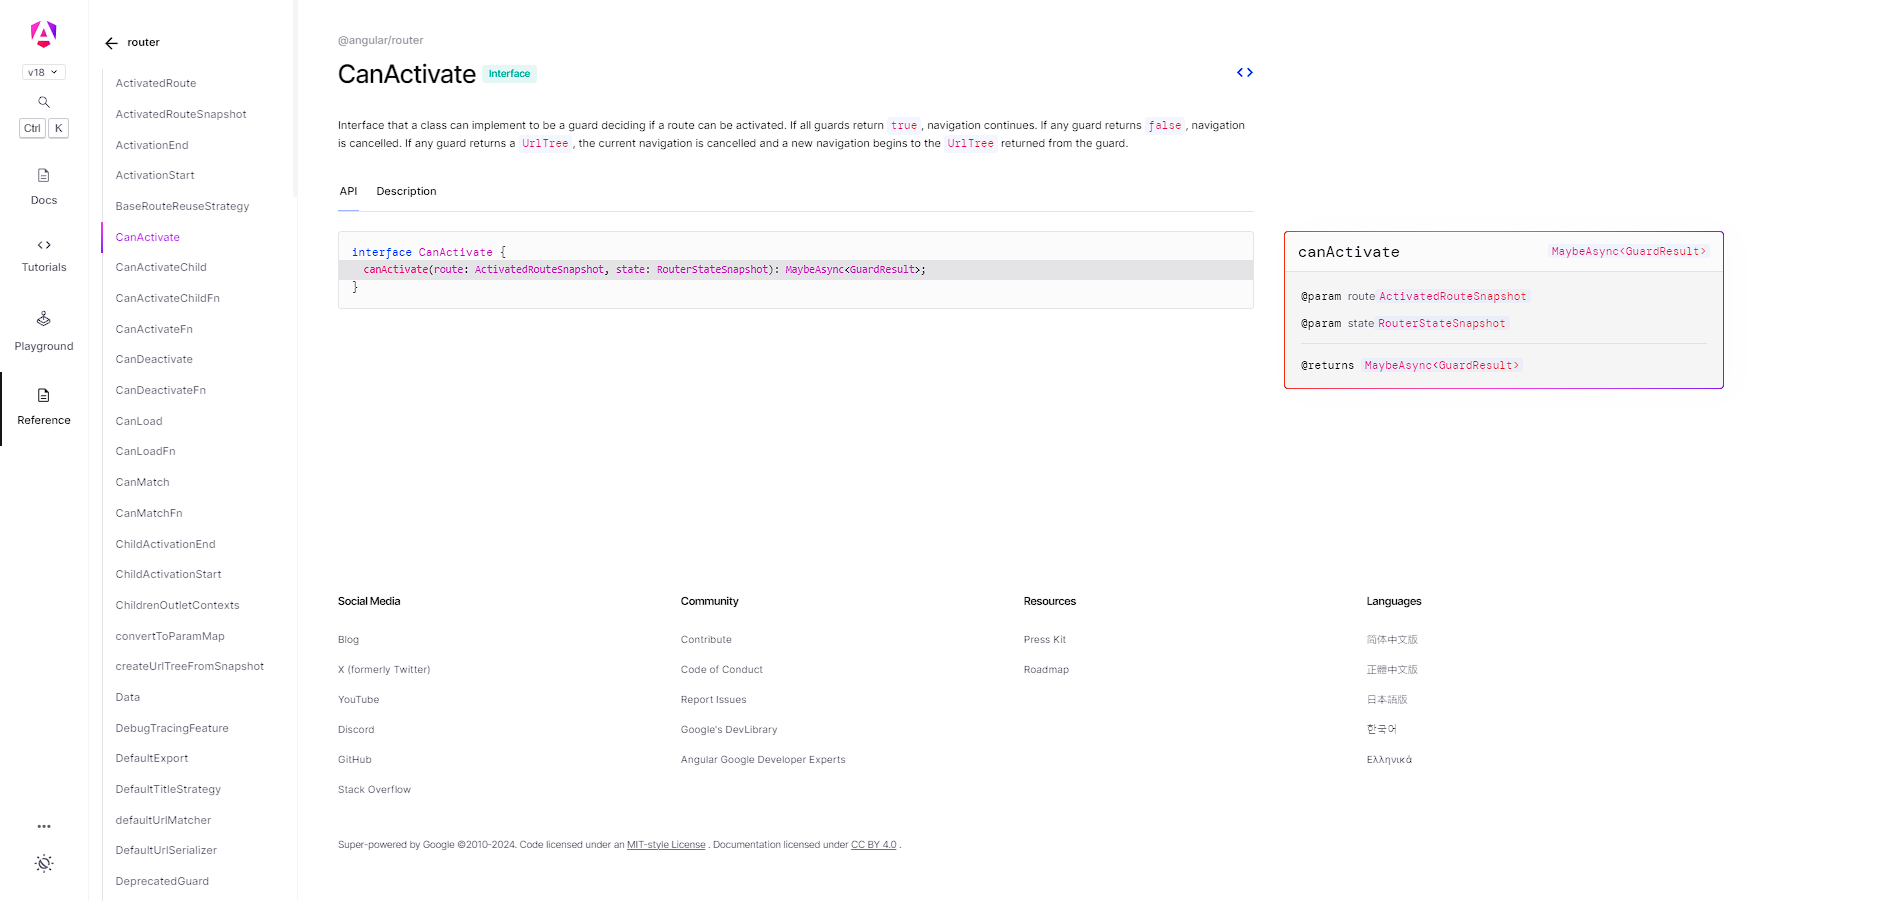Open the UrlTree type link in description
The width and height of the screenshot is (1890, 901).
click(x=545, y=144)
